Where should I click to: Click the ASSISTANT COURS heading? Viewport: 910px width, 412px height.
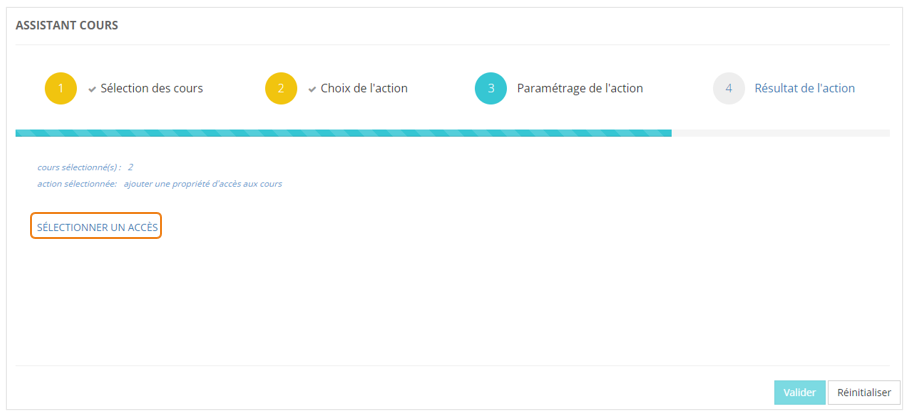coord(67,25)
